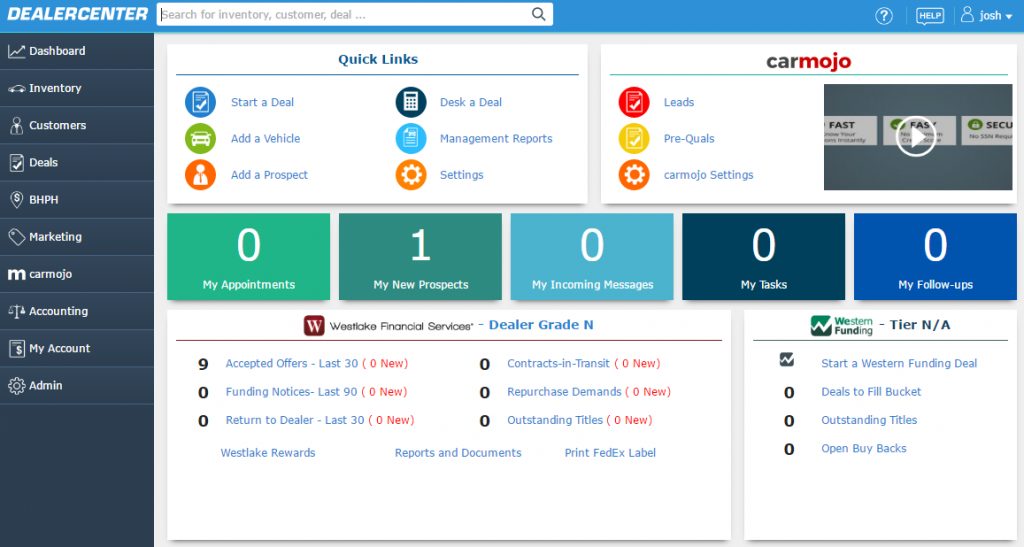Click the Management Reports link
This screenshot has height=547, width=1024.
[496, 138]
